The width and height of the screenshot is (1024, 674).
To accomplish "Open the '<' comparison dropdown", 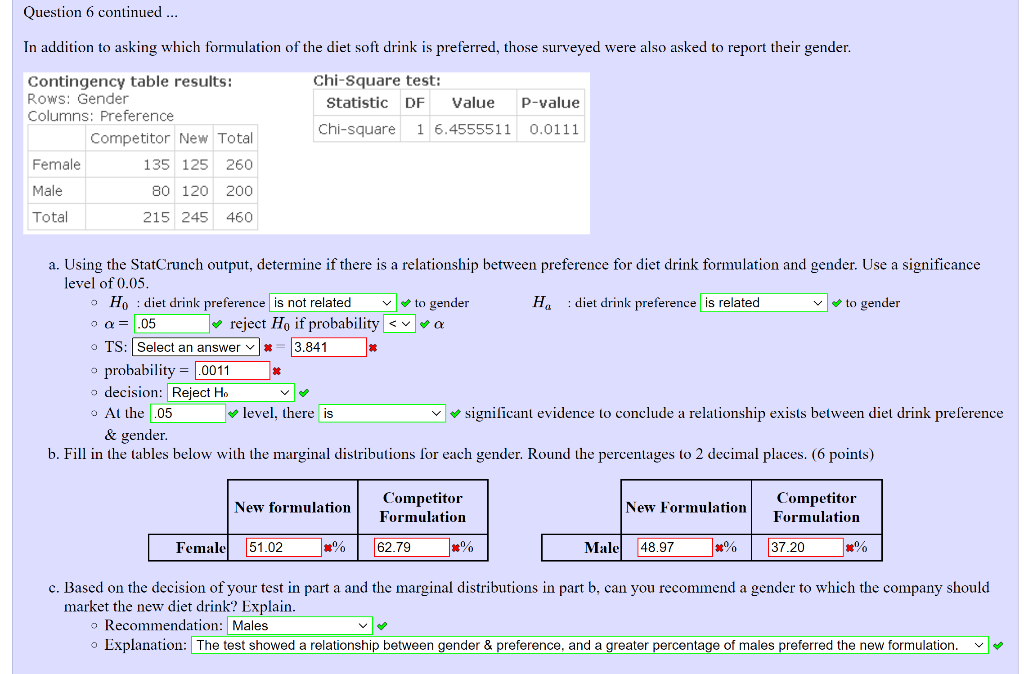I will [x=399, y=323].
